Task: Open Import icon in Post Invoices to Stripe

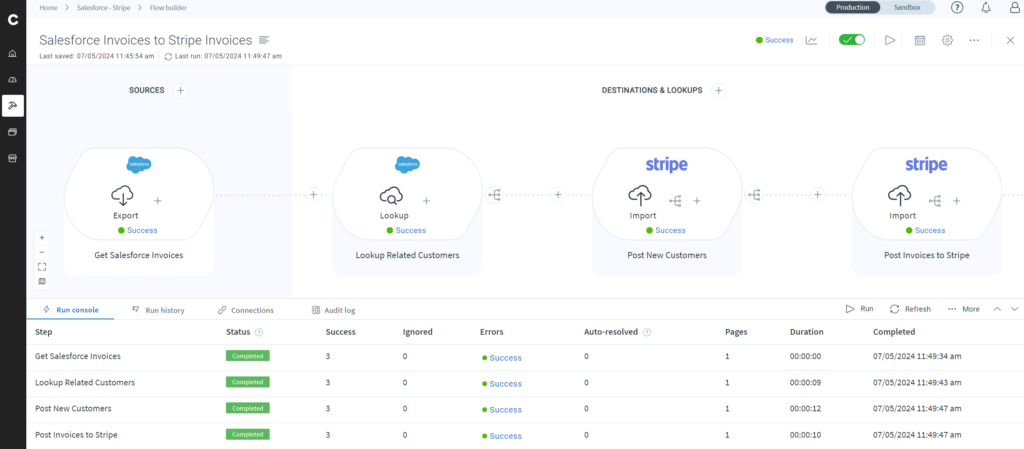Action: coord(899,195)
